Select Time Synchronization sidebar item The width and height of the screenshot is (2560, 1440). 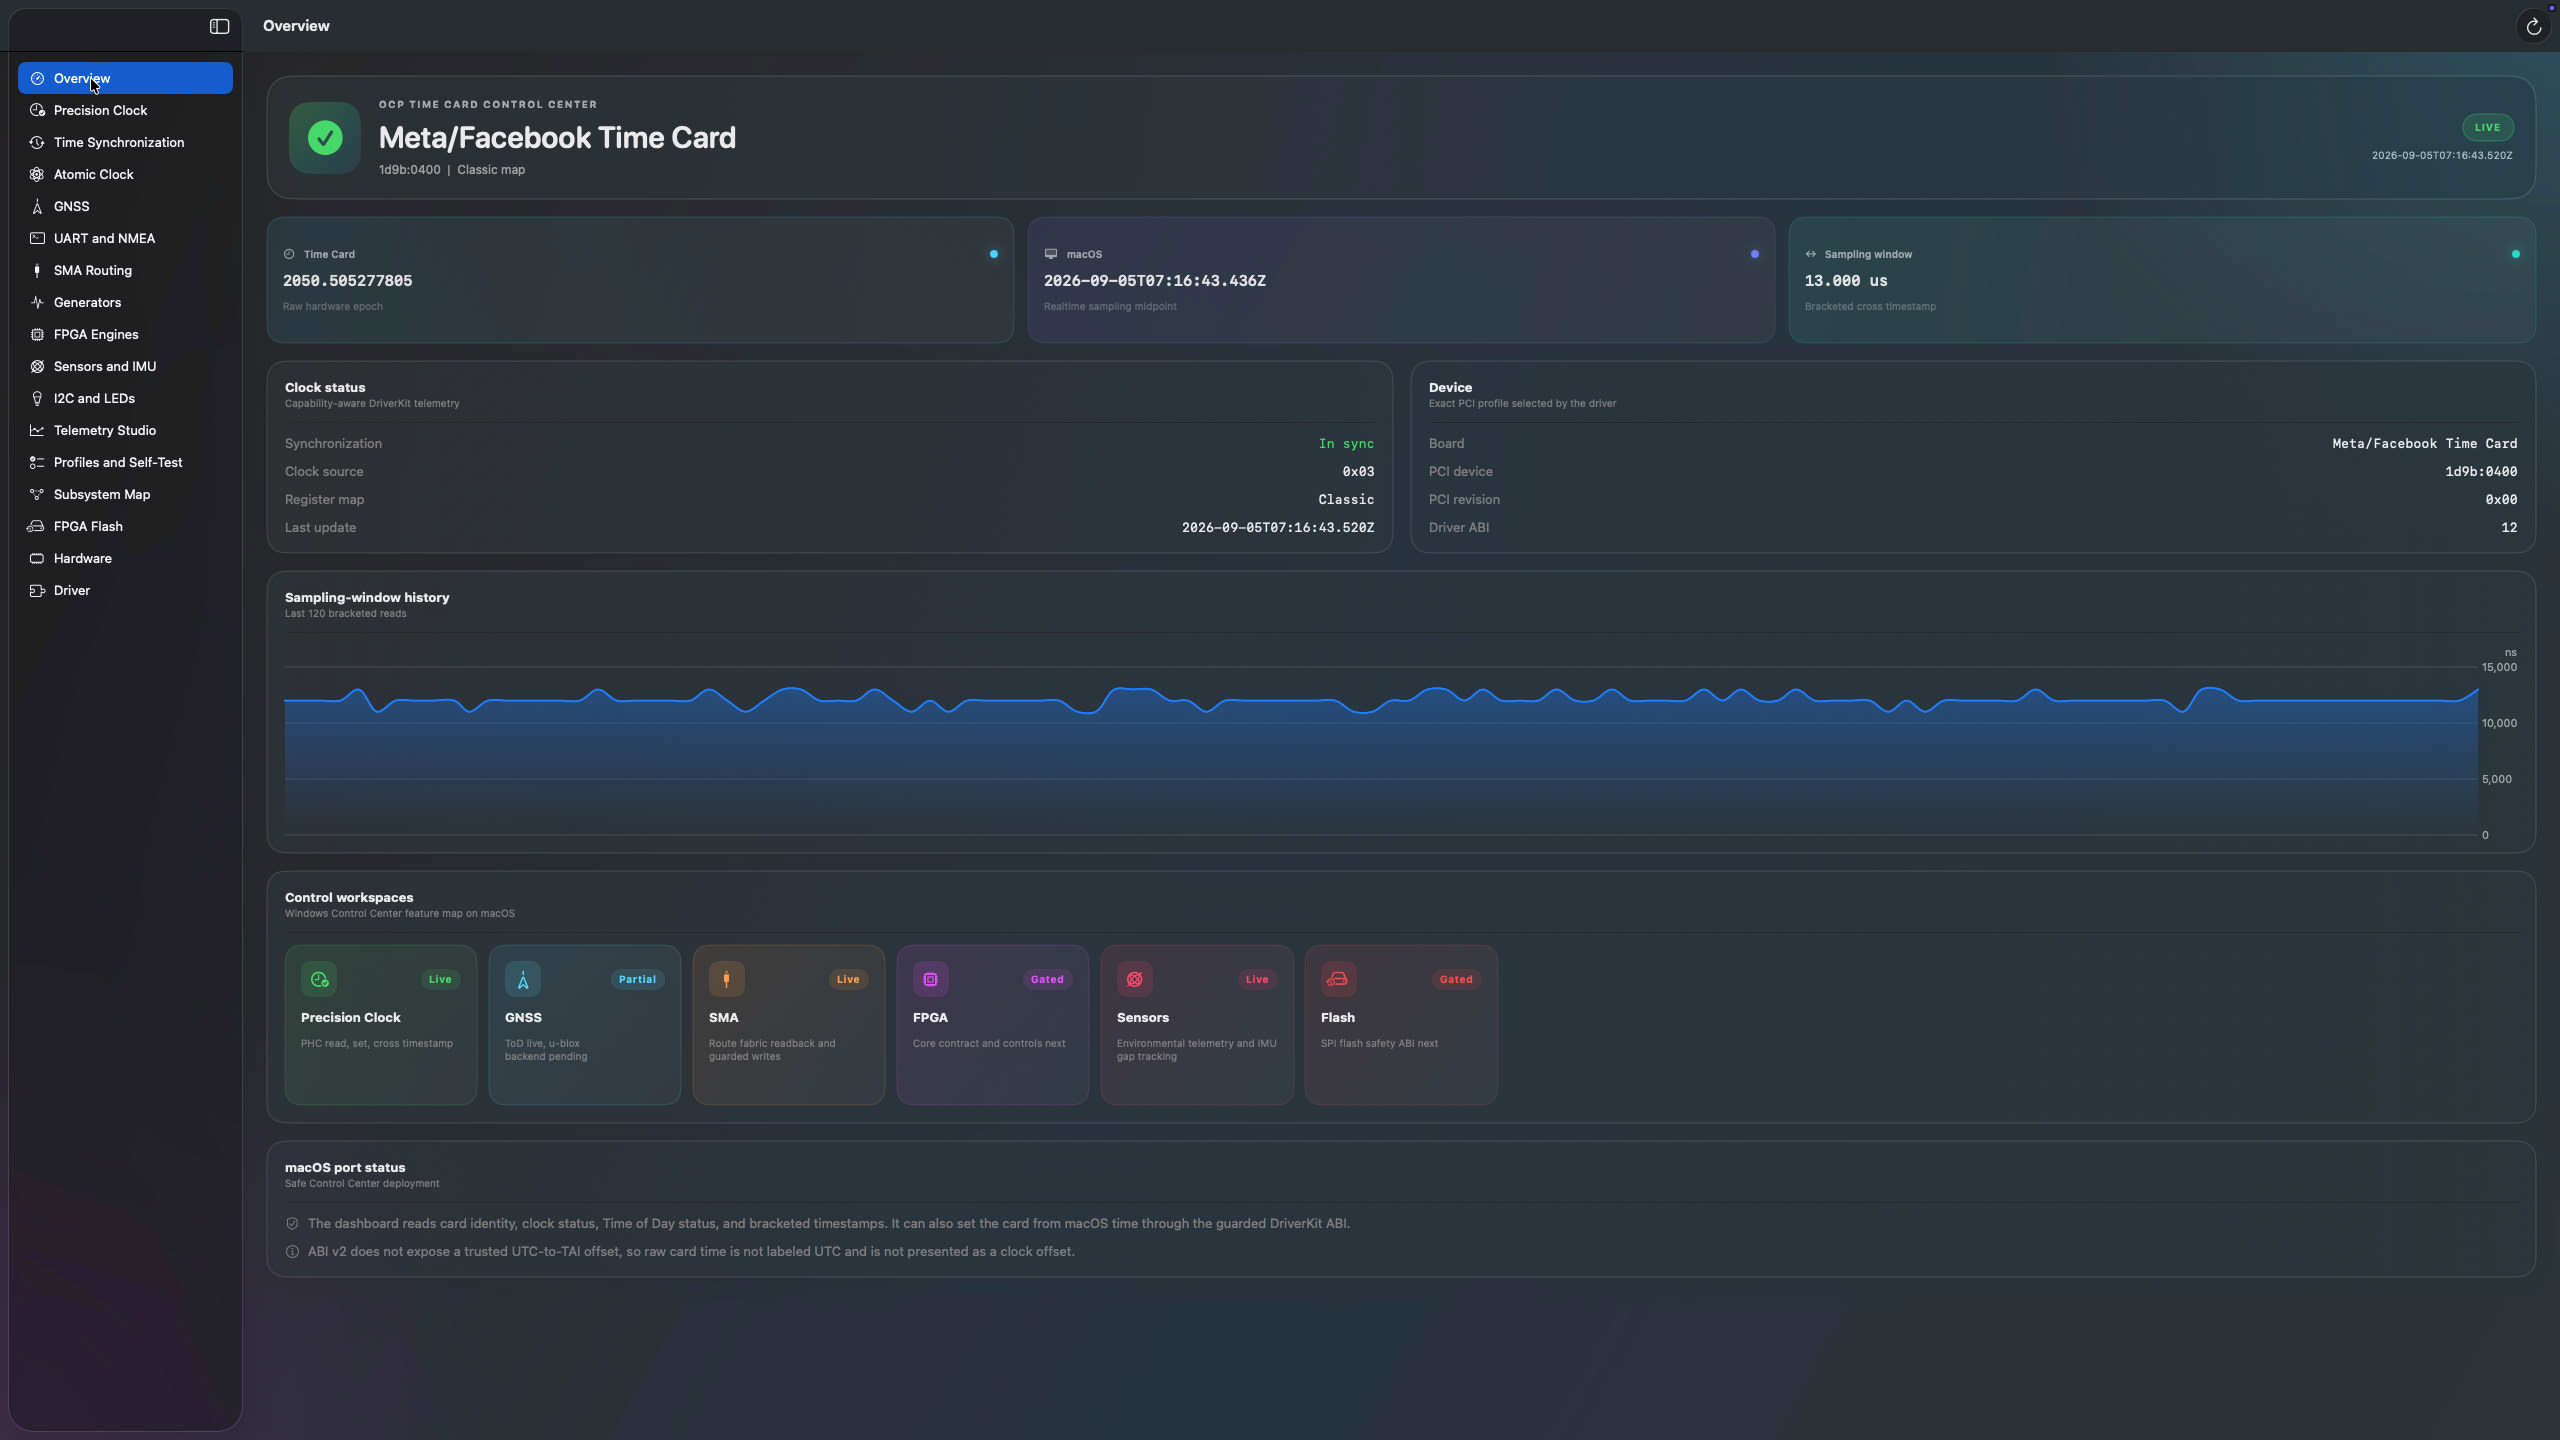(125, 142)
